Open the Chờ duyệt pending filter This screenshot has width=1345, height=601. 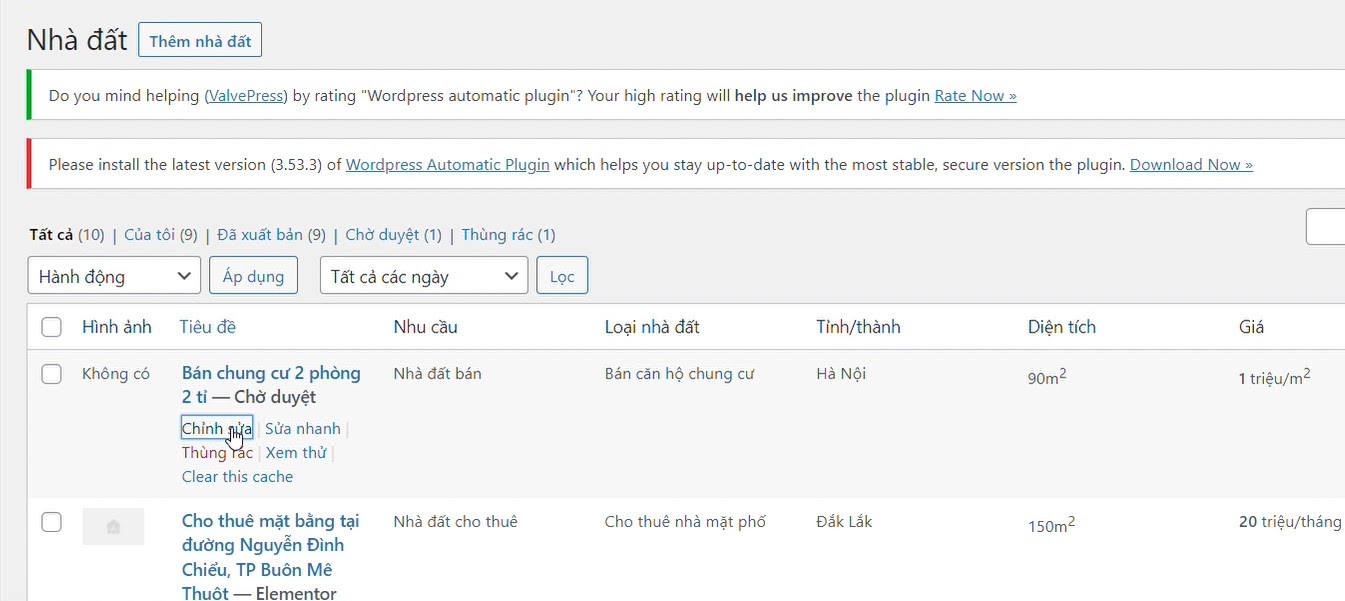[x=382, y=235]
